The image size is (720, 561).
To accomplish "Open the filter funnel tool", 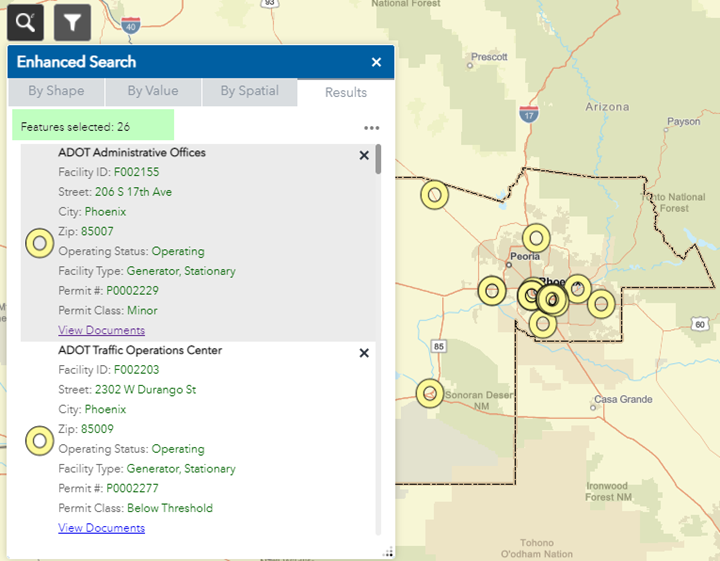I will point(72,22).
